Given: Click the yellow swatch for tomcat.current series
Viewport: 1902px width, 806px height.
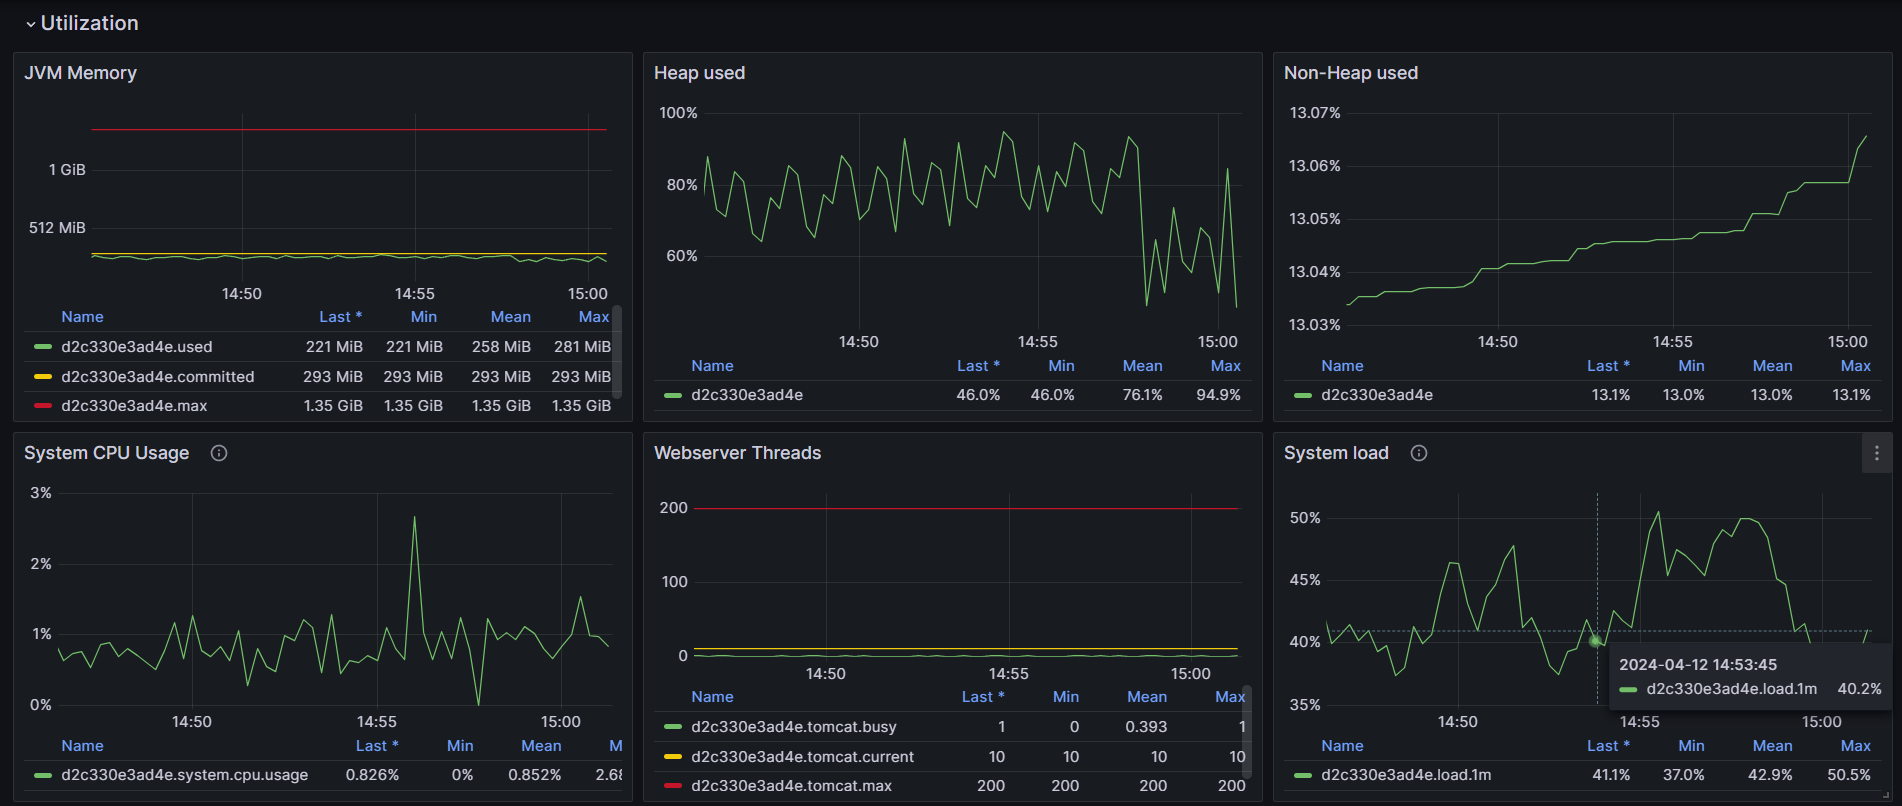Looking at the screenshot, I should [x=673, y=757].
